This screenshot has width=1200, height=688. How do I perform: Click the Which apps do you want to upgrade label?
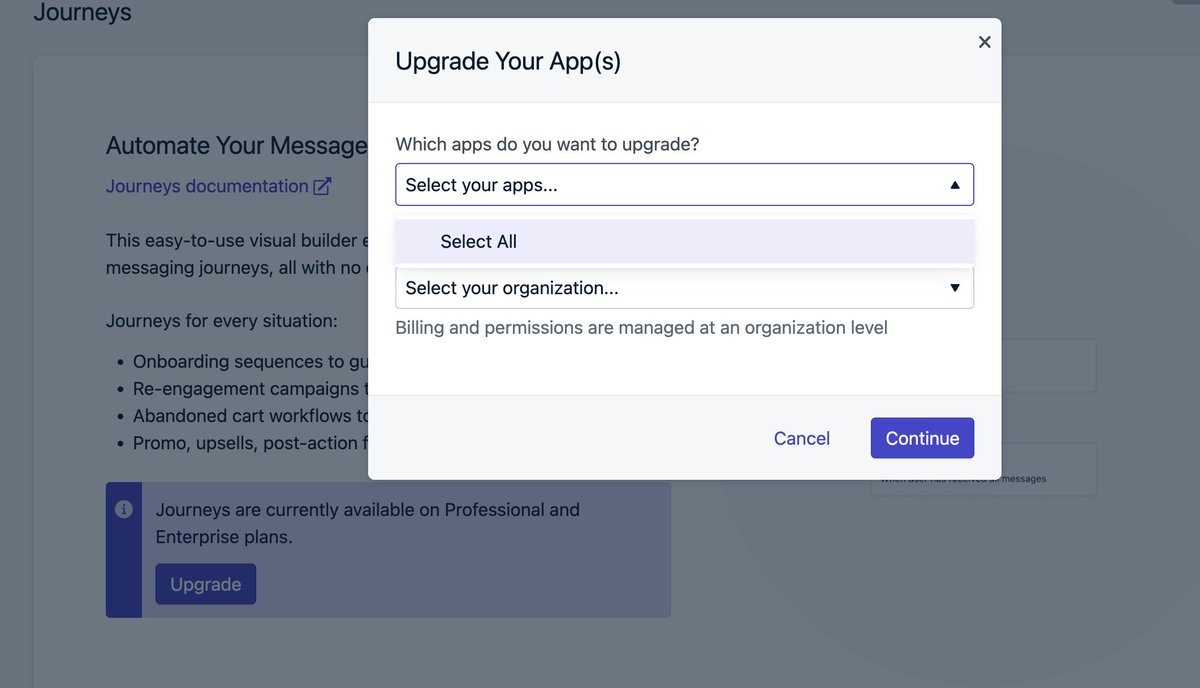(x=547, y=144)
